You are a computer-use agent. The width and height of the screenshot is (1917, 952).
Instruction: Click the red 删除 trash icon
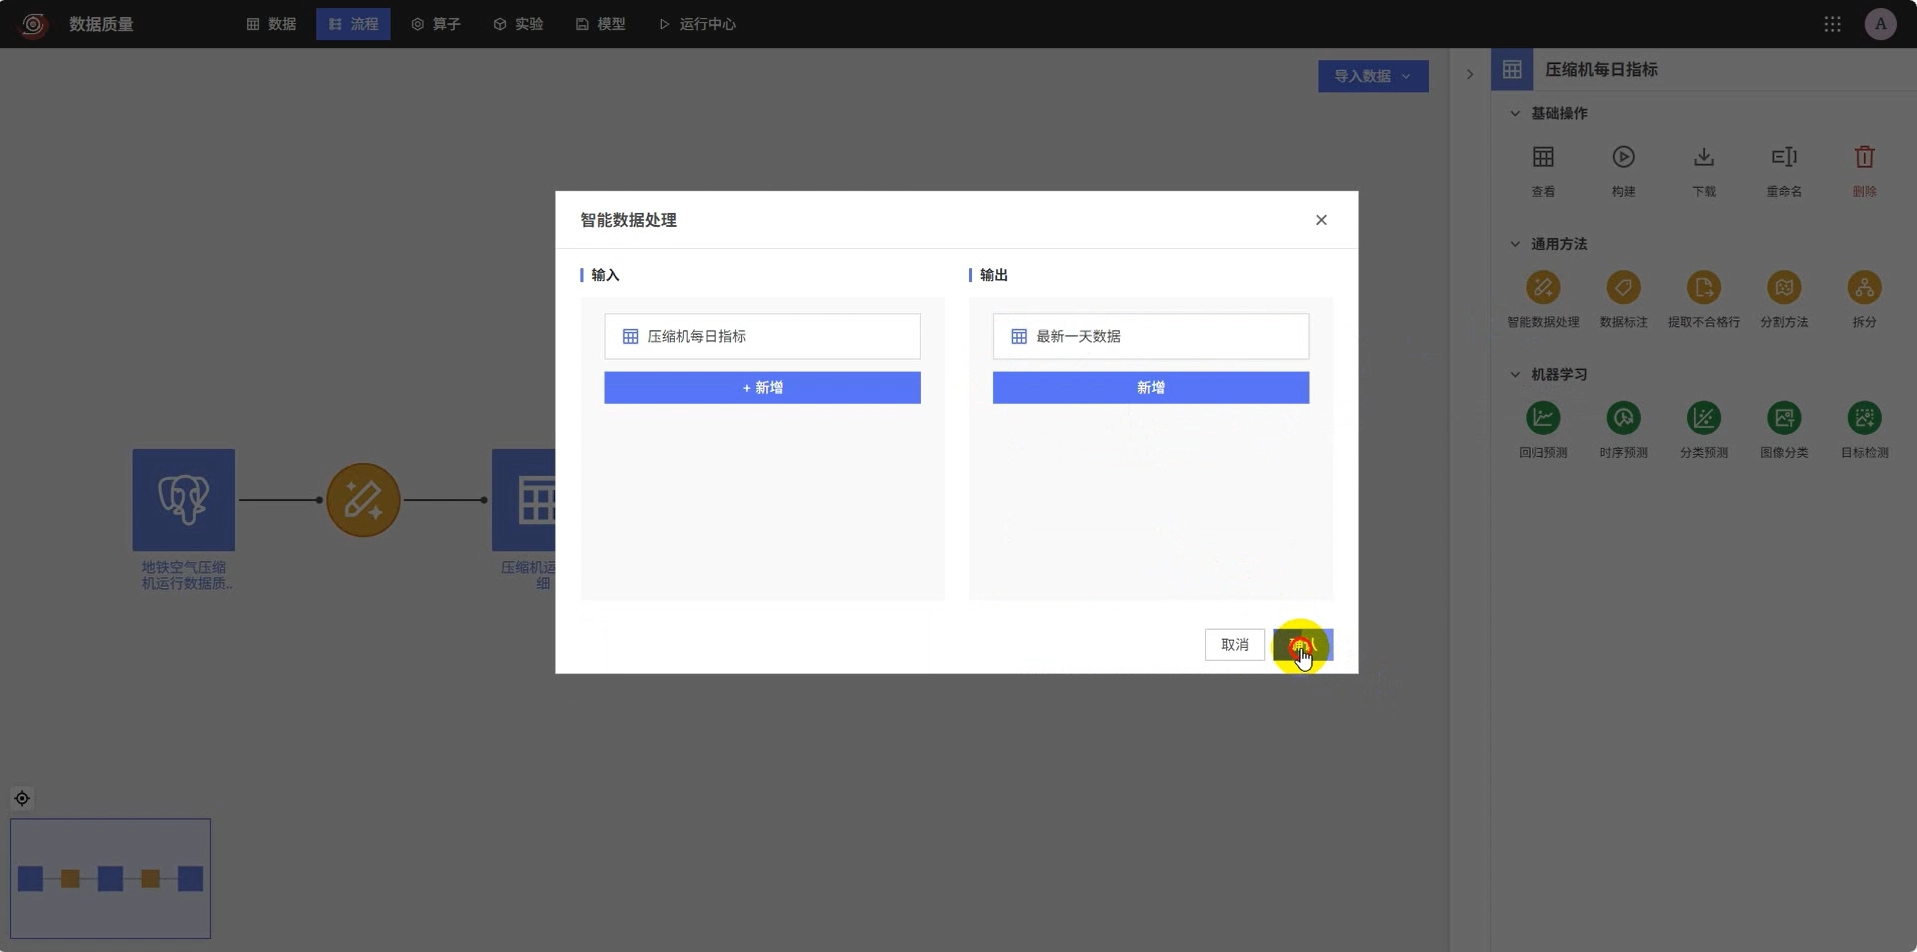tap(1864, 157)
